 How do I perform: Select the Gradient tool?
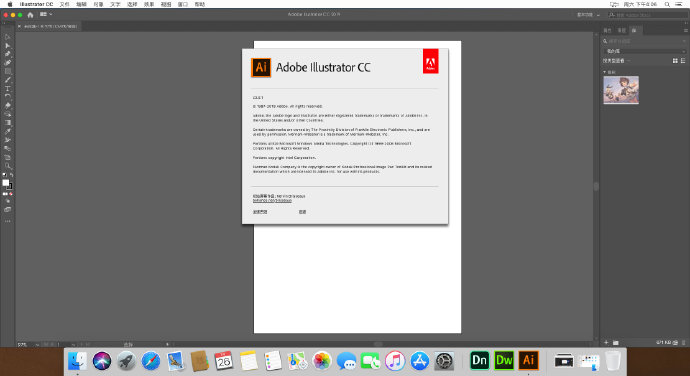(x=7, y=123)
